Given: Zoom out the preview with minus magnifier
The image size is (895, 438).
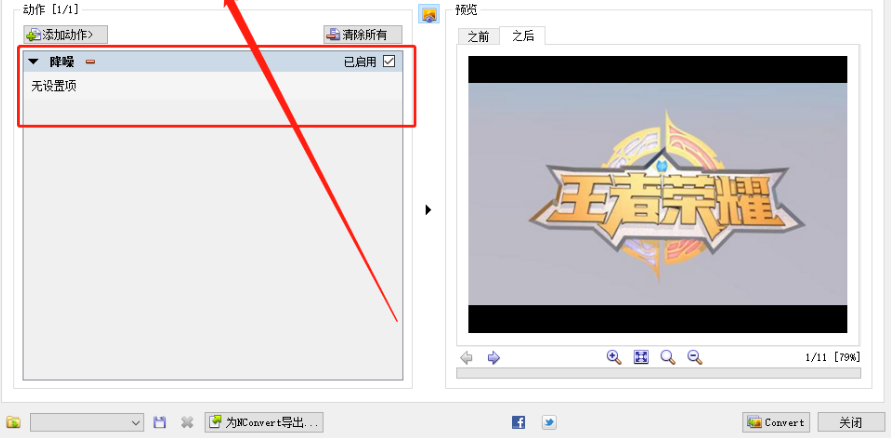Looking at the screenshot, I should (x=695, y=357).
